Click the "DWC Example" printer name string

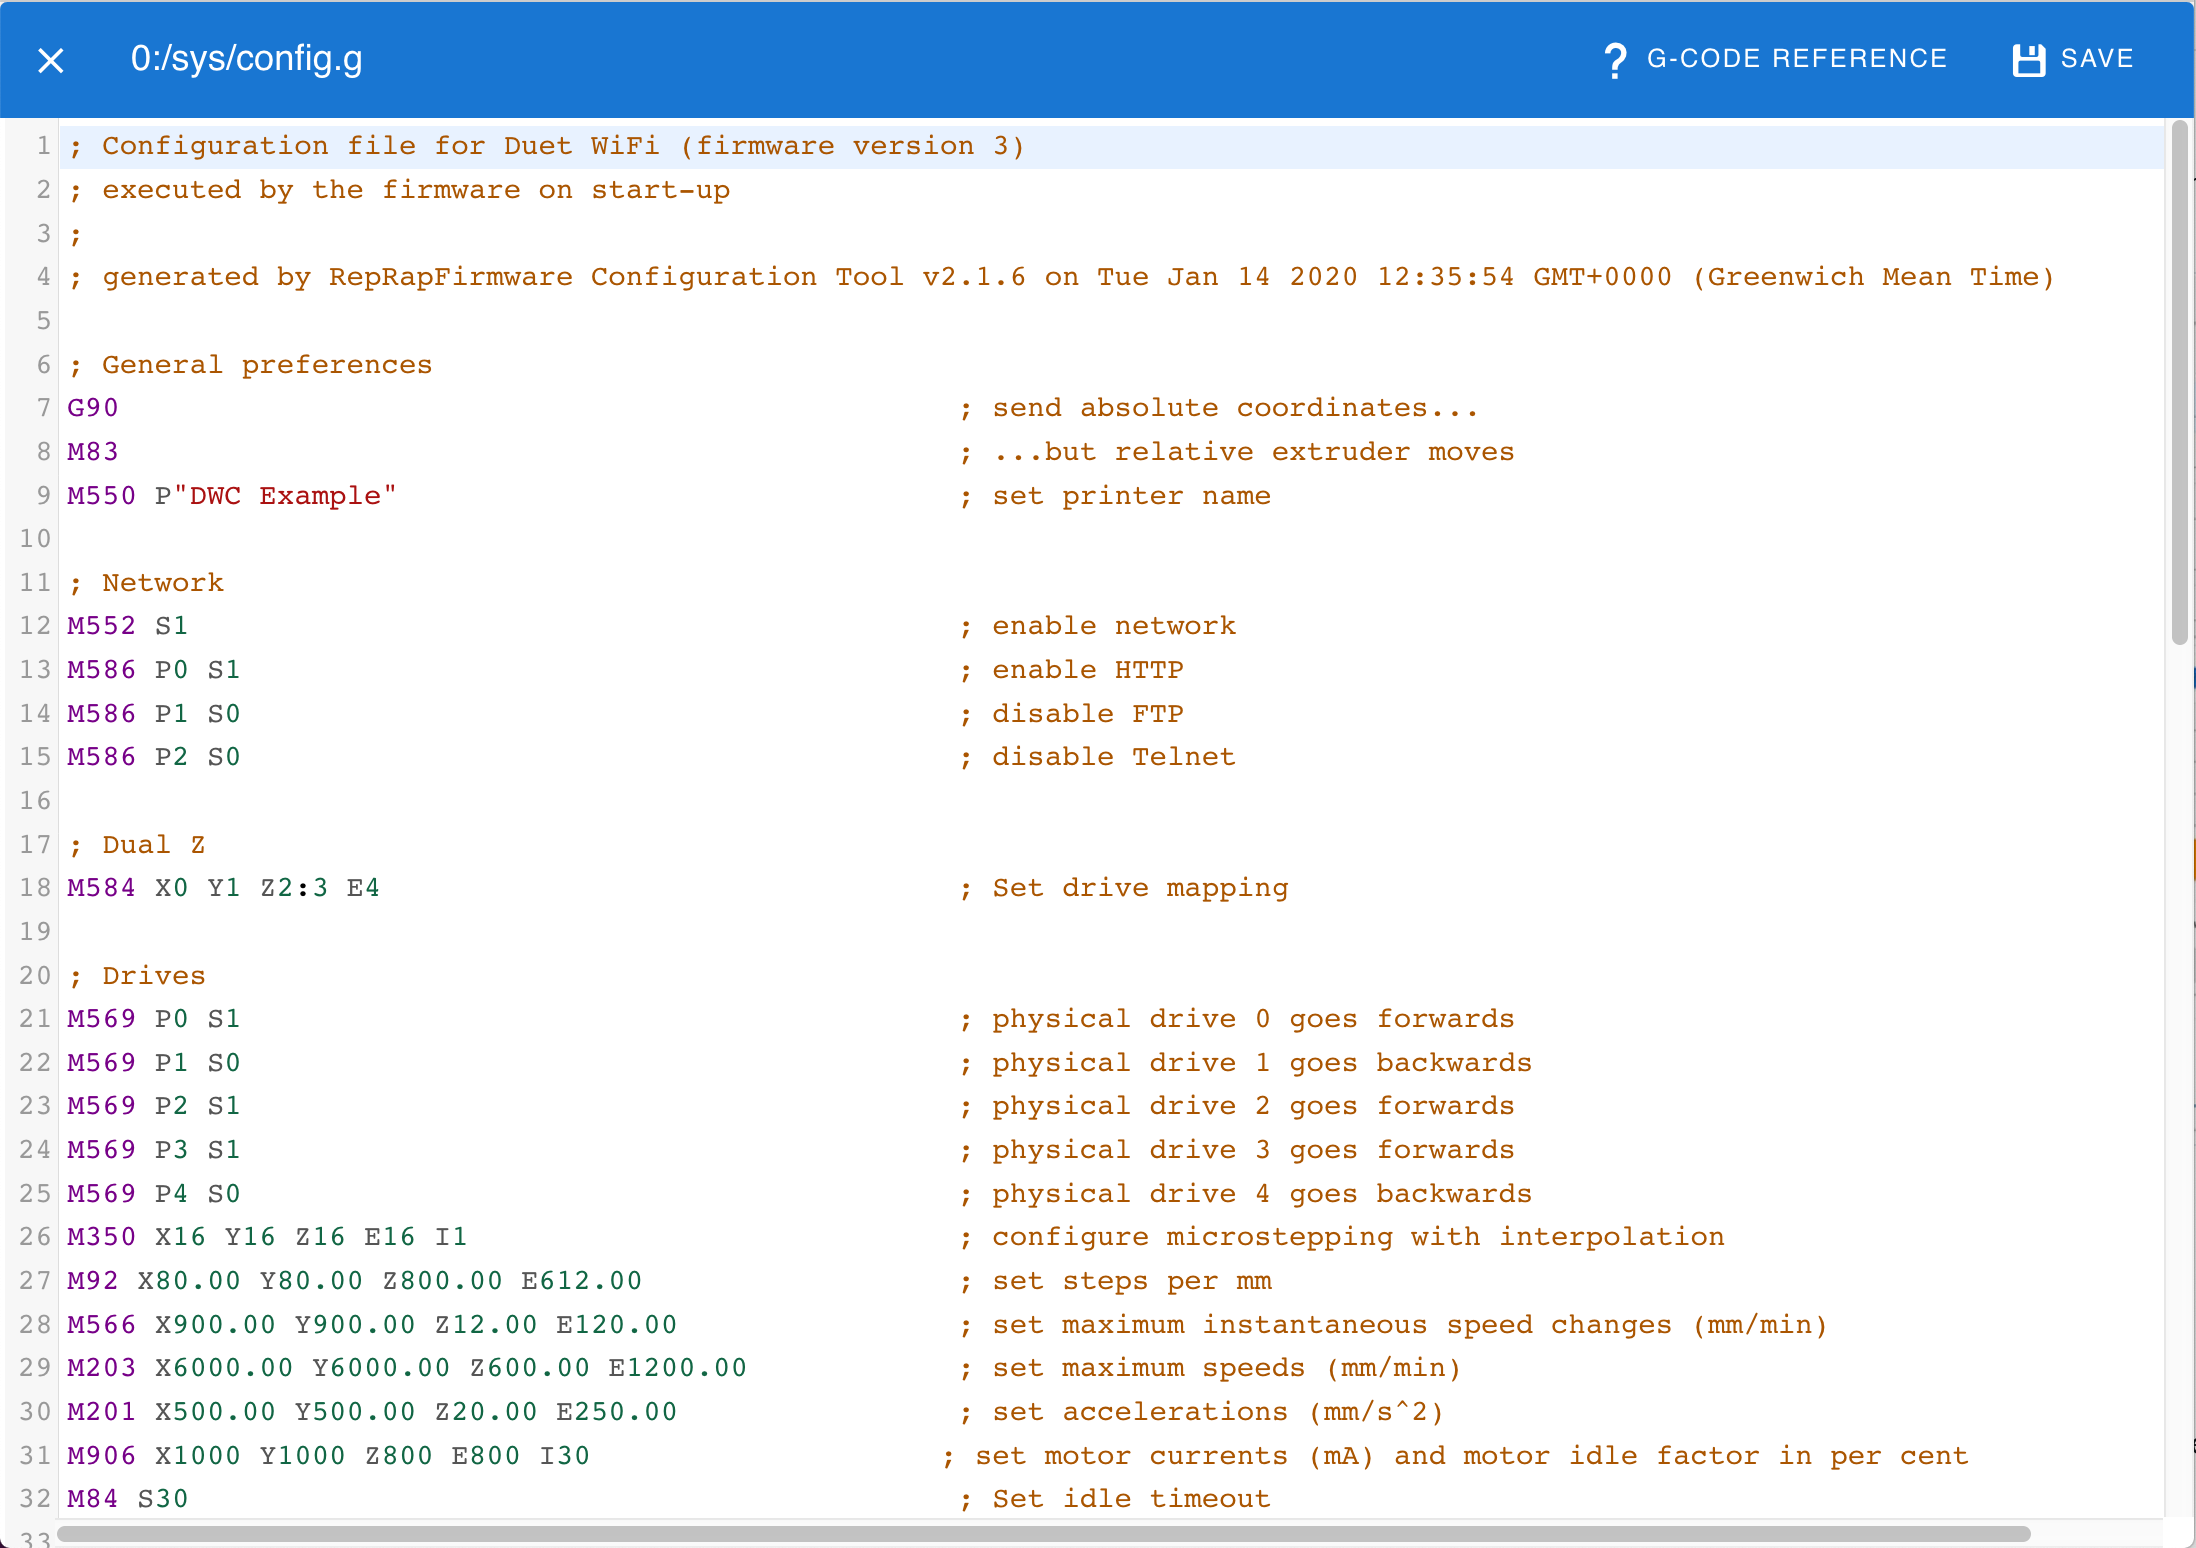[285, 496]
